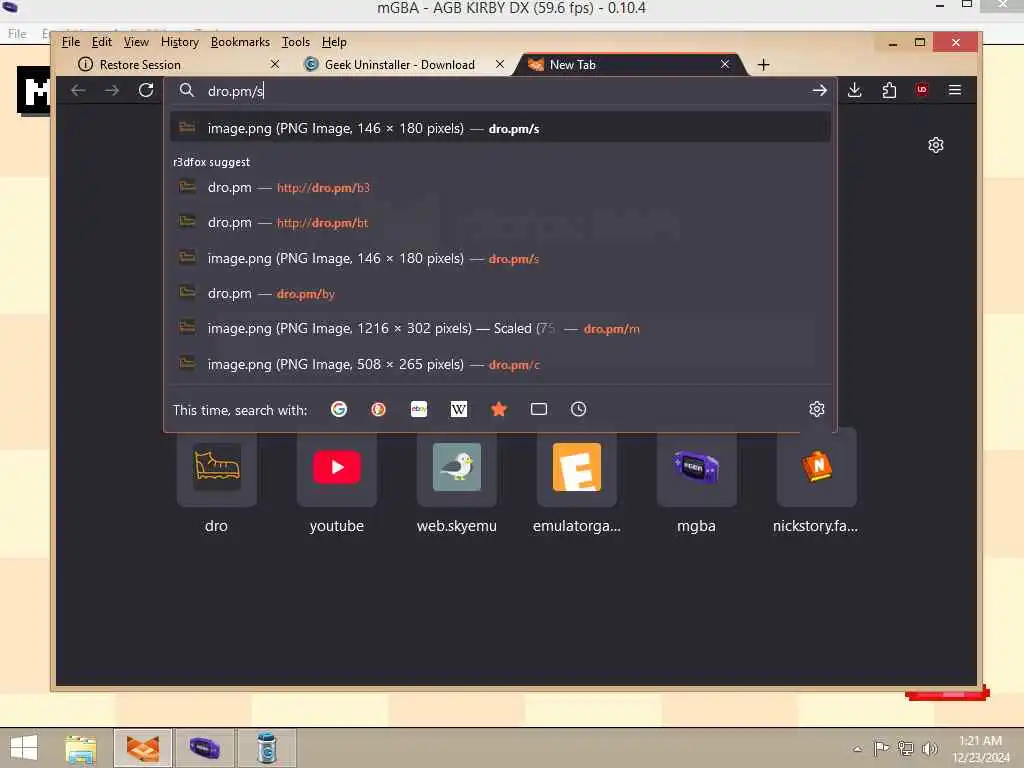Reload the current page
1024x768 pixels.
[x=146, y=90]
